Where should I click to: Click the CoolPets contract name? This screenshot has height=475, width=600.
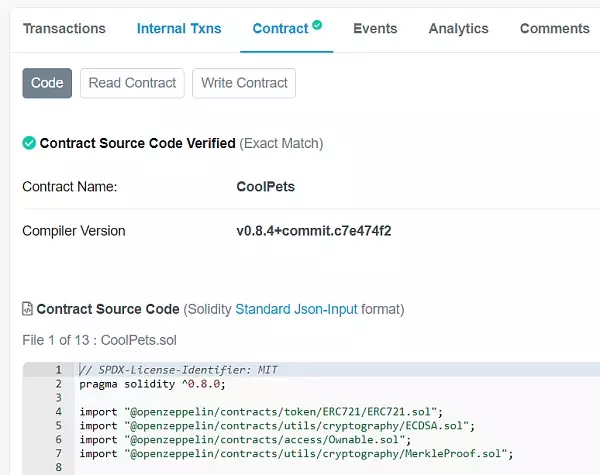pos(265,186)
